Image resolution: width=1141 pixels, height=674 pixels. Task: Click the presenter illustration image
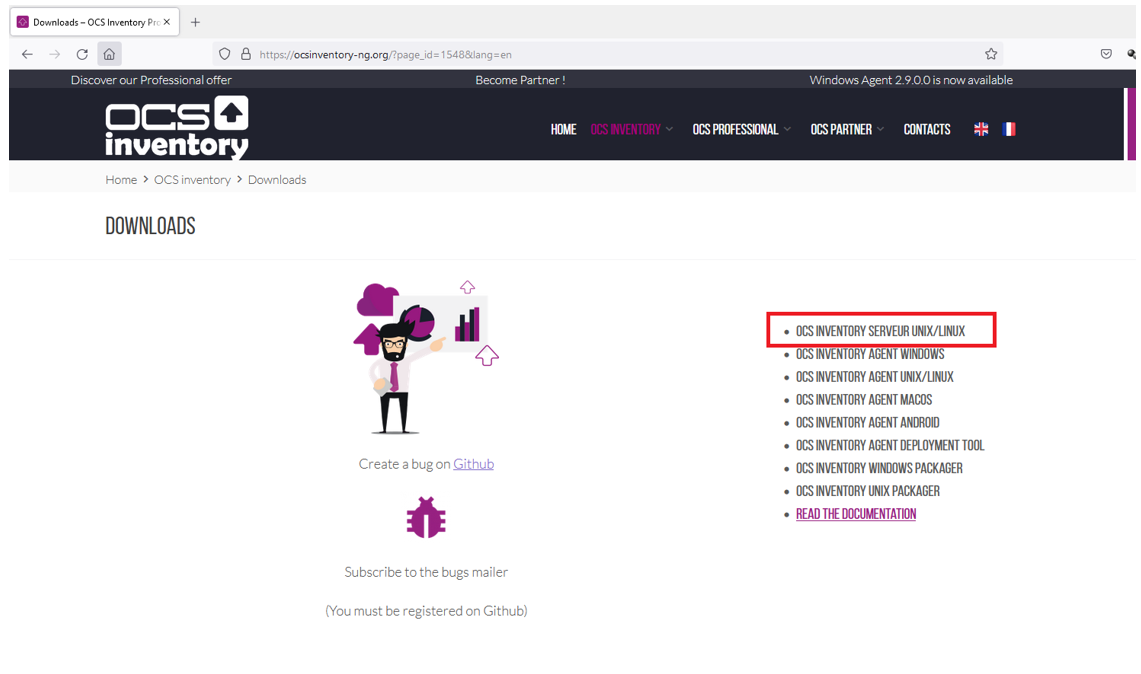pyautogui.click(x=426, y=357)
